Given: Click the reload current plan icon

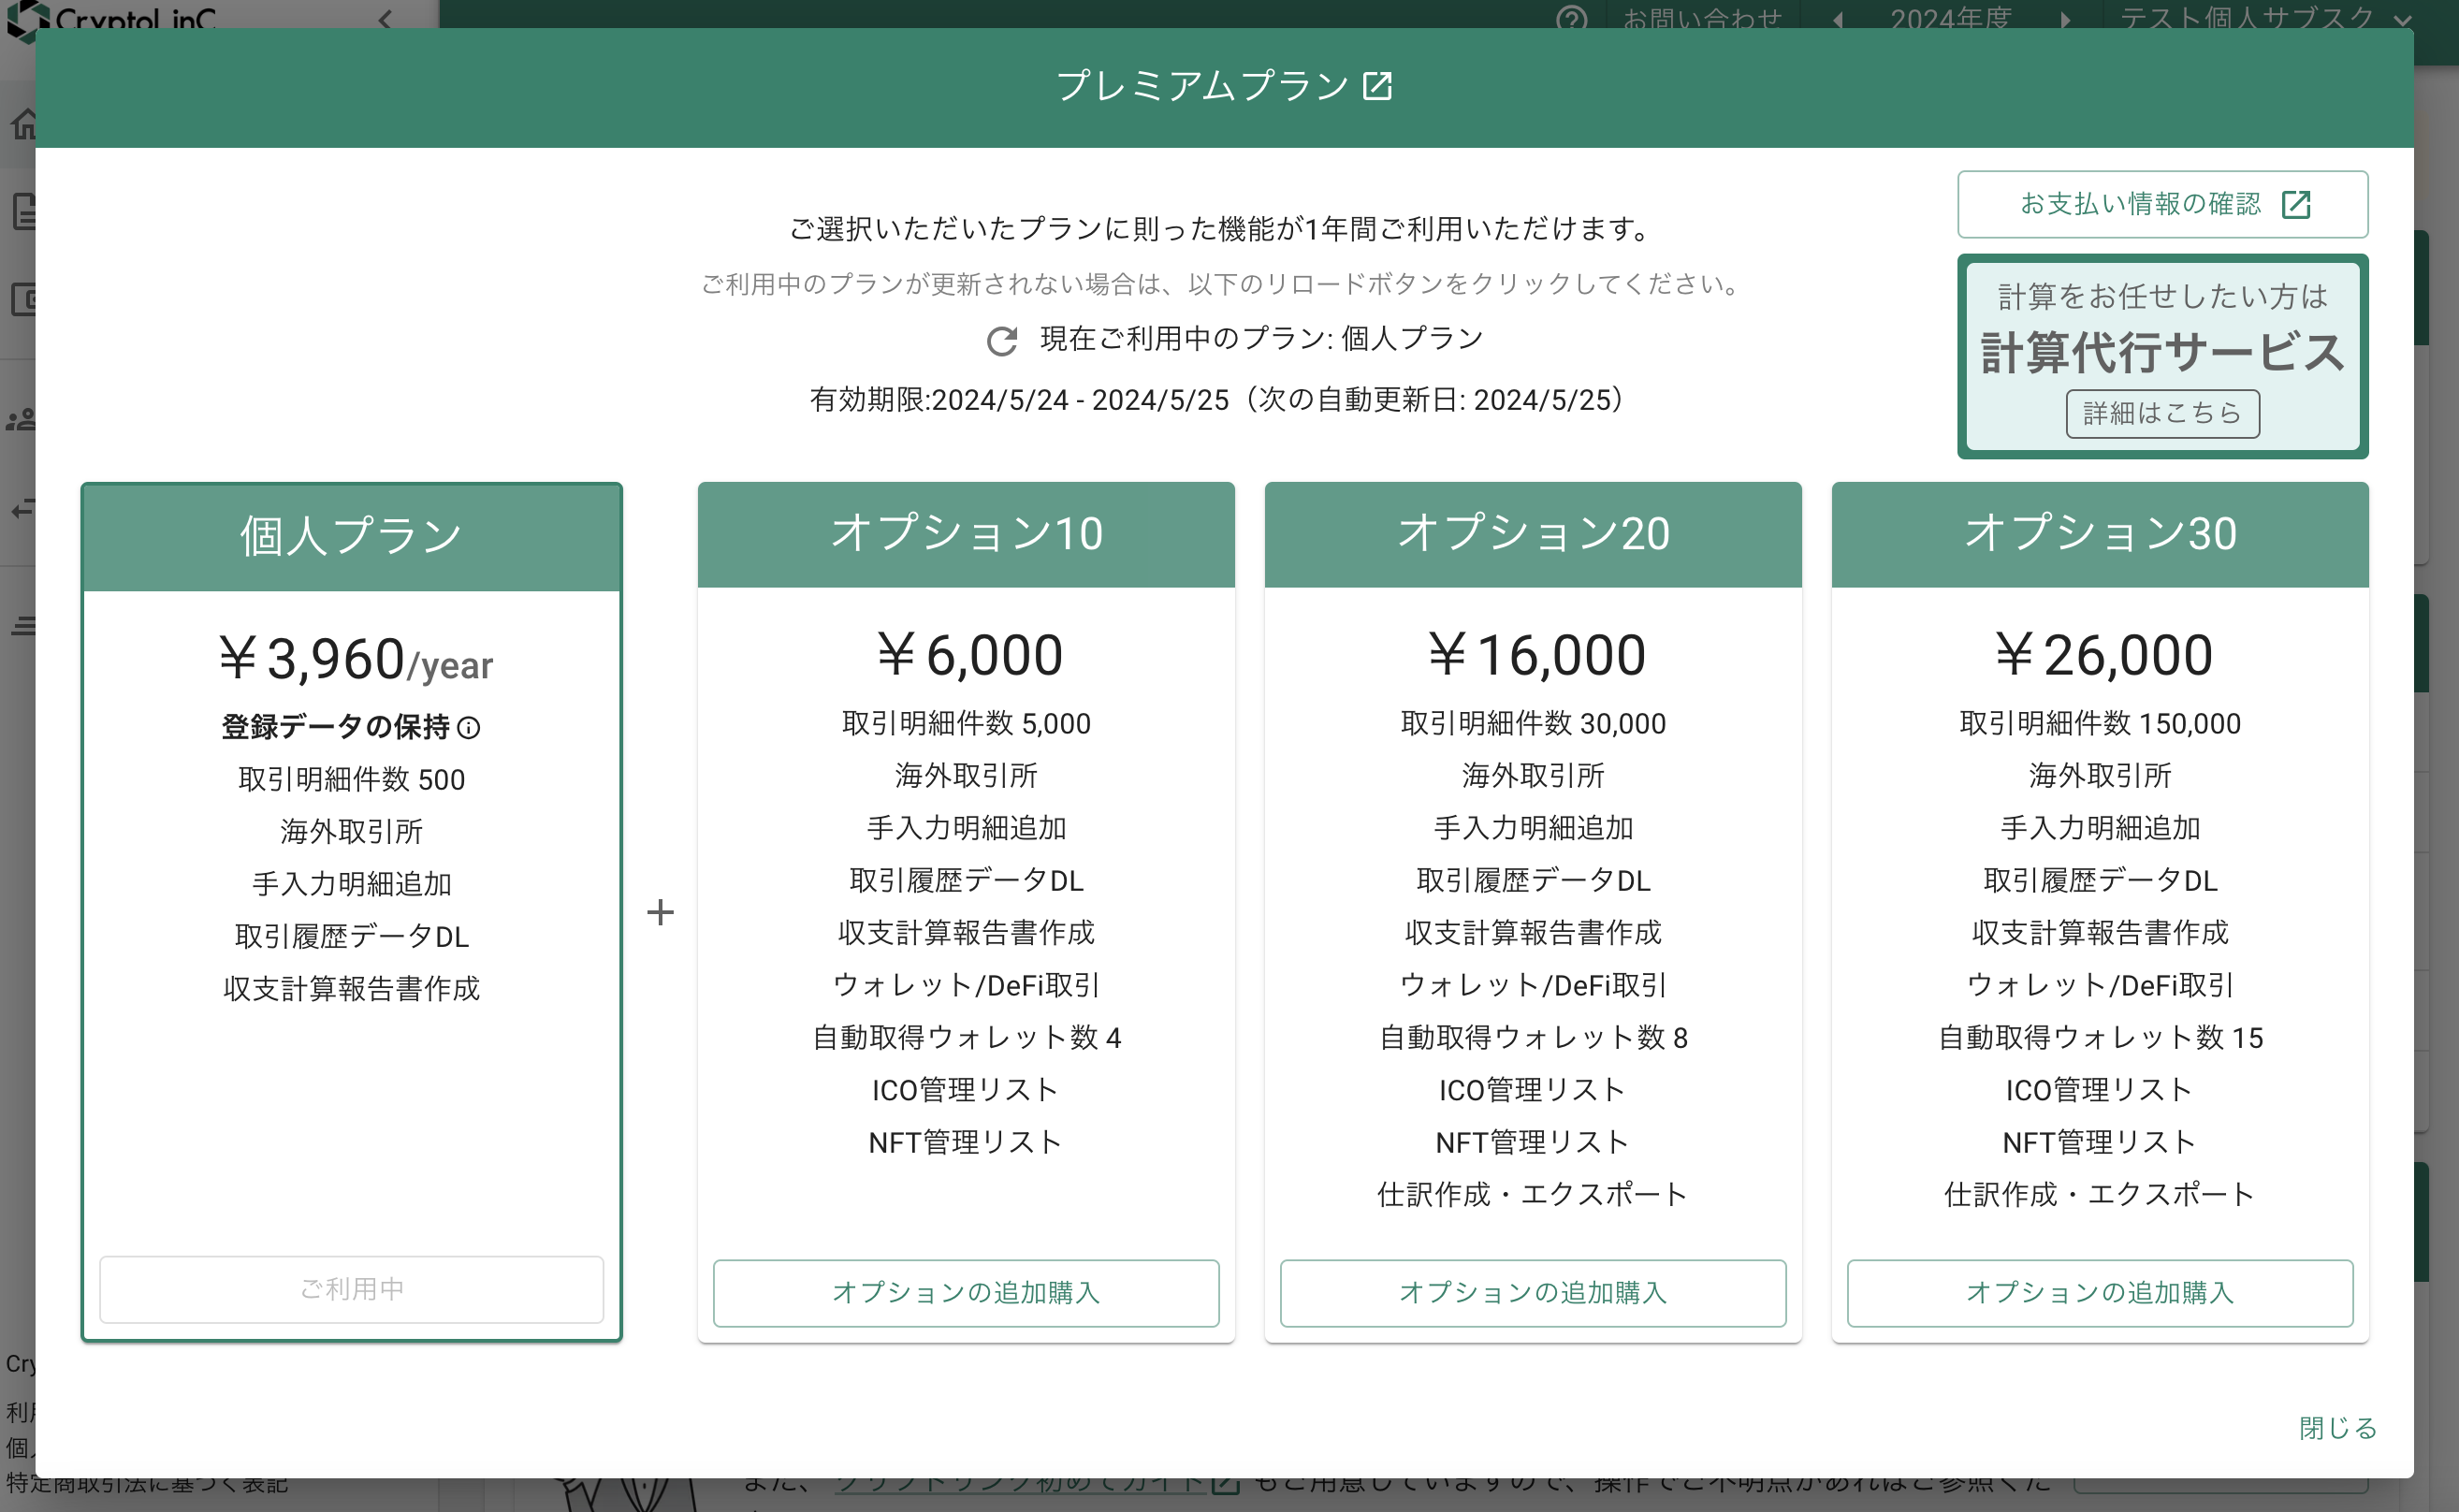Looking at the screenshot, I should (x=1001, y=341).
